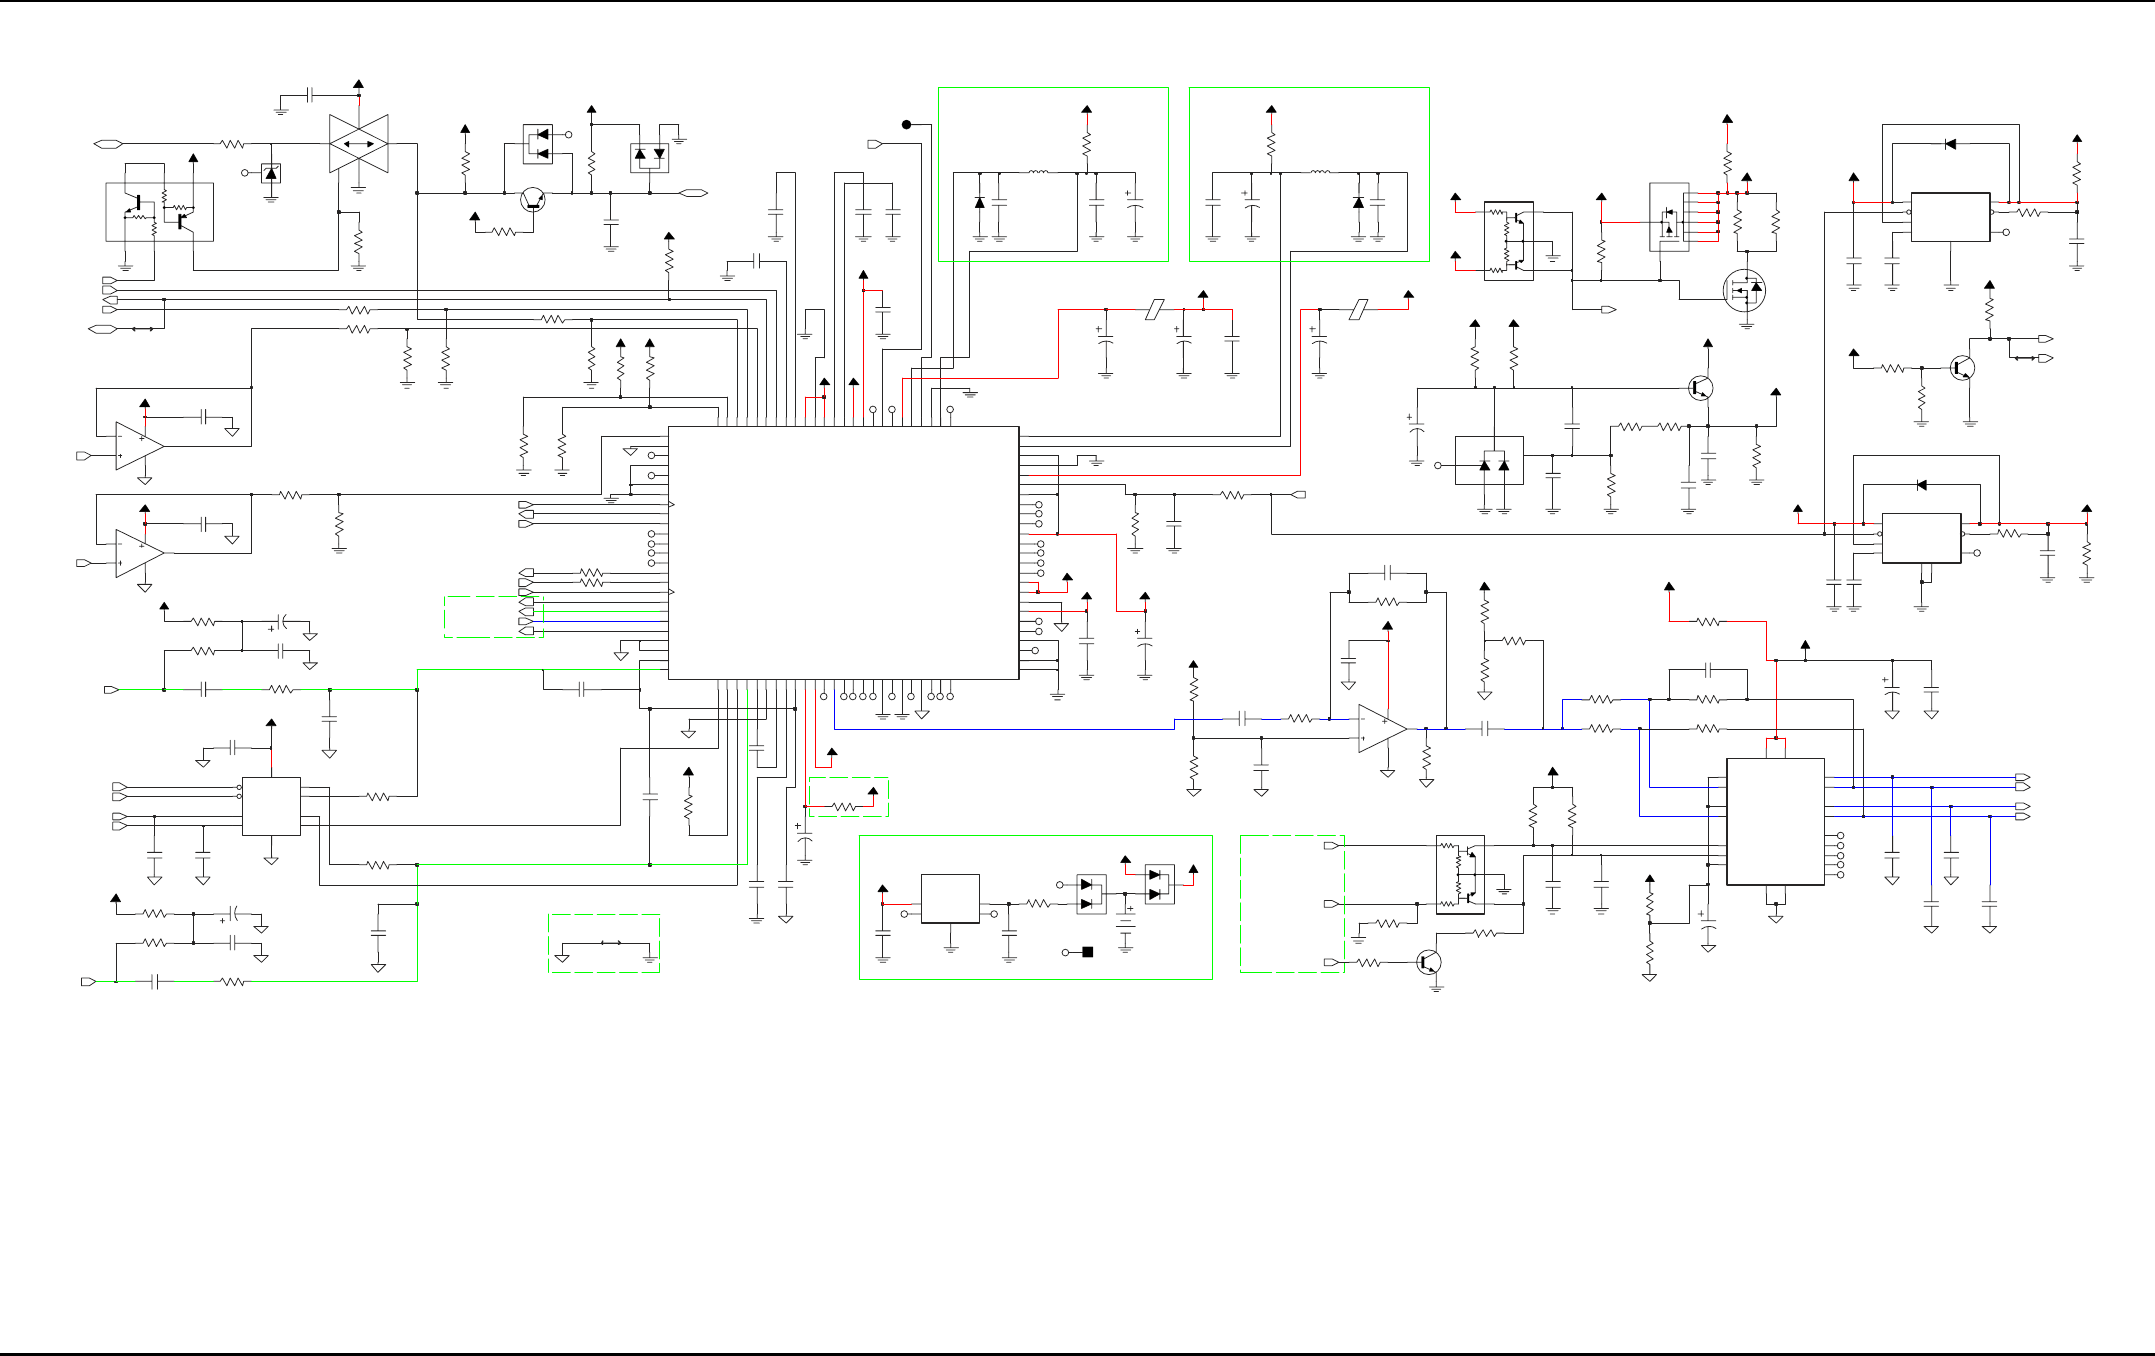The height and width of the screenshot is (1356, 2155).
Task: Select the tall IC block with red top supply pins
Action: pos(1776,822)
